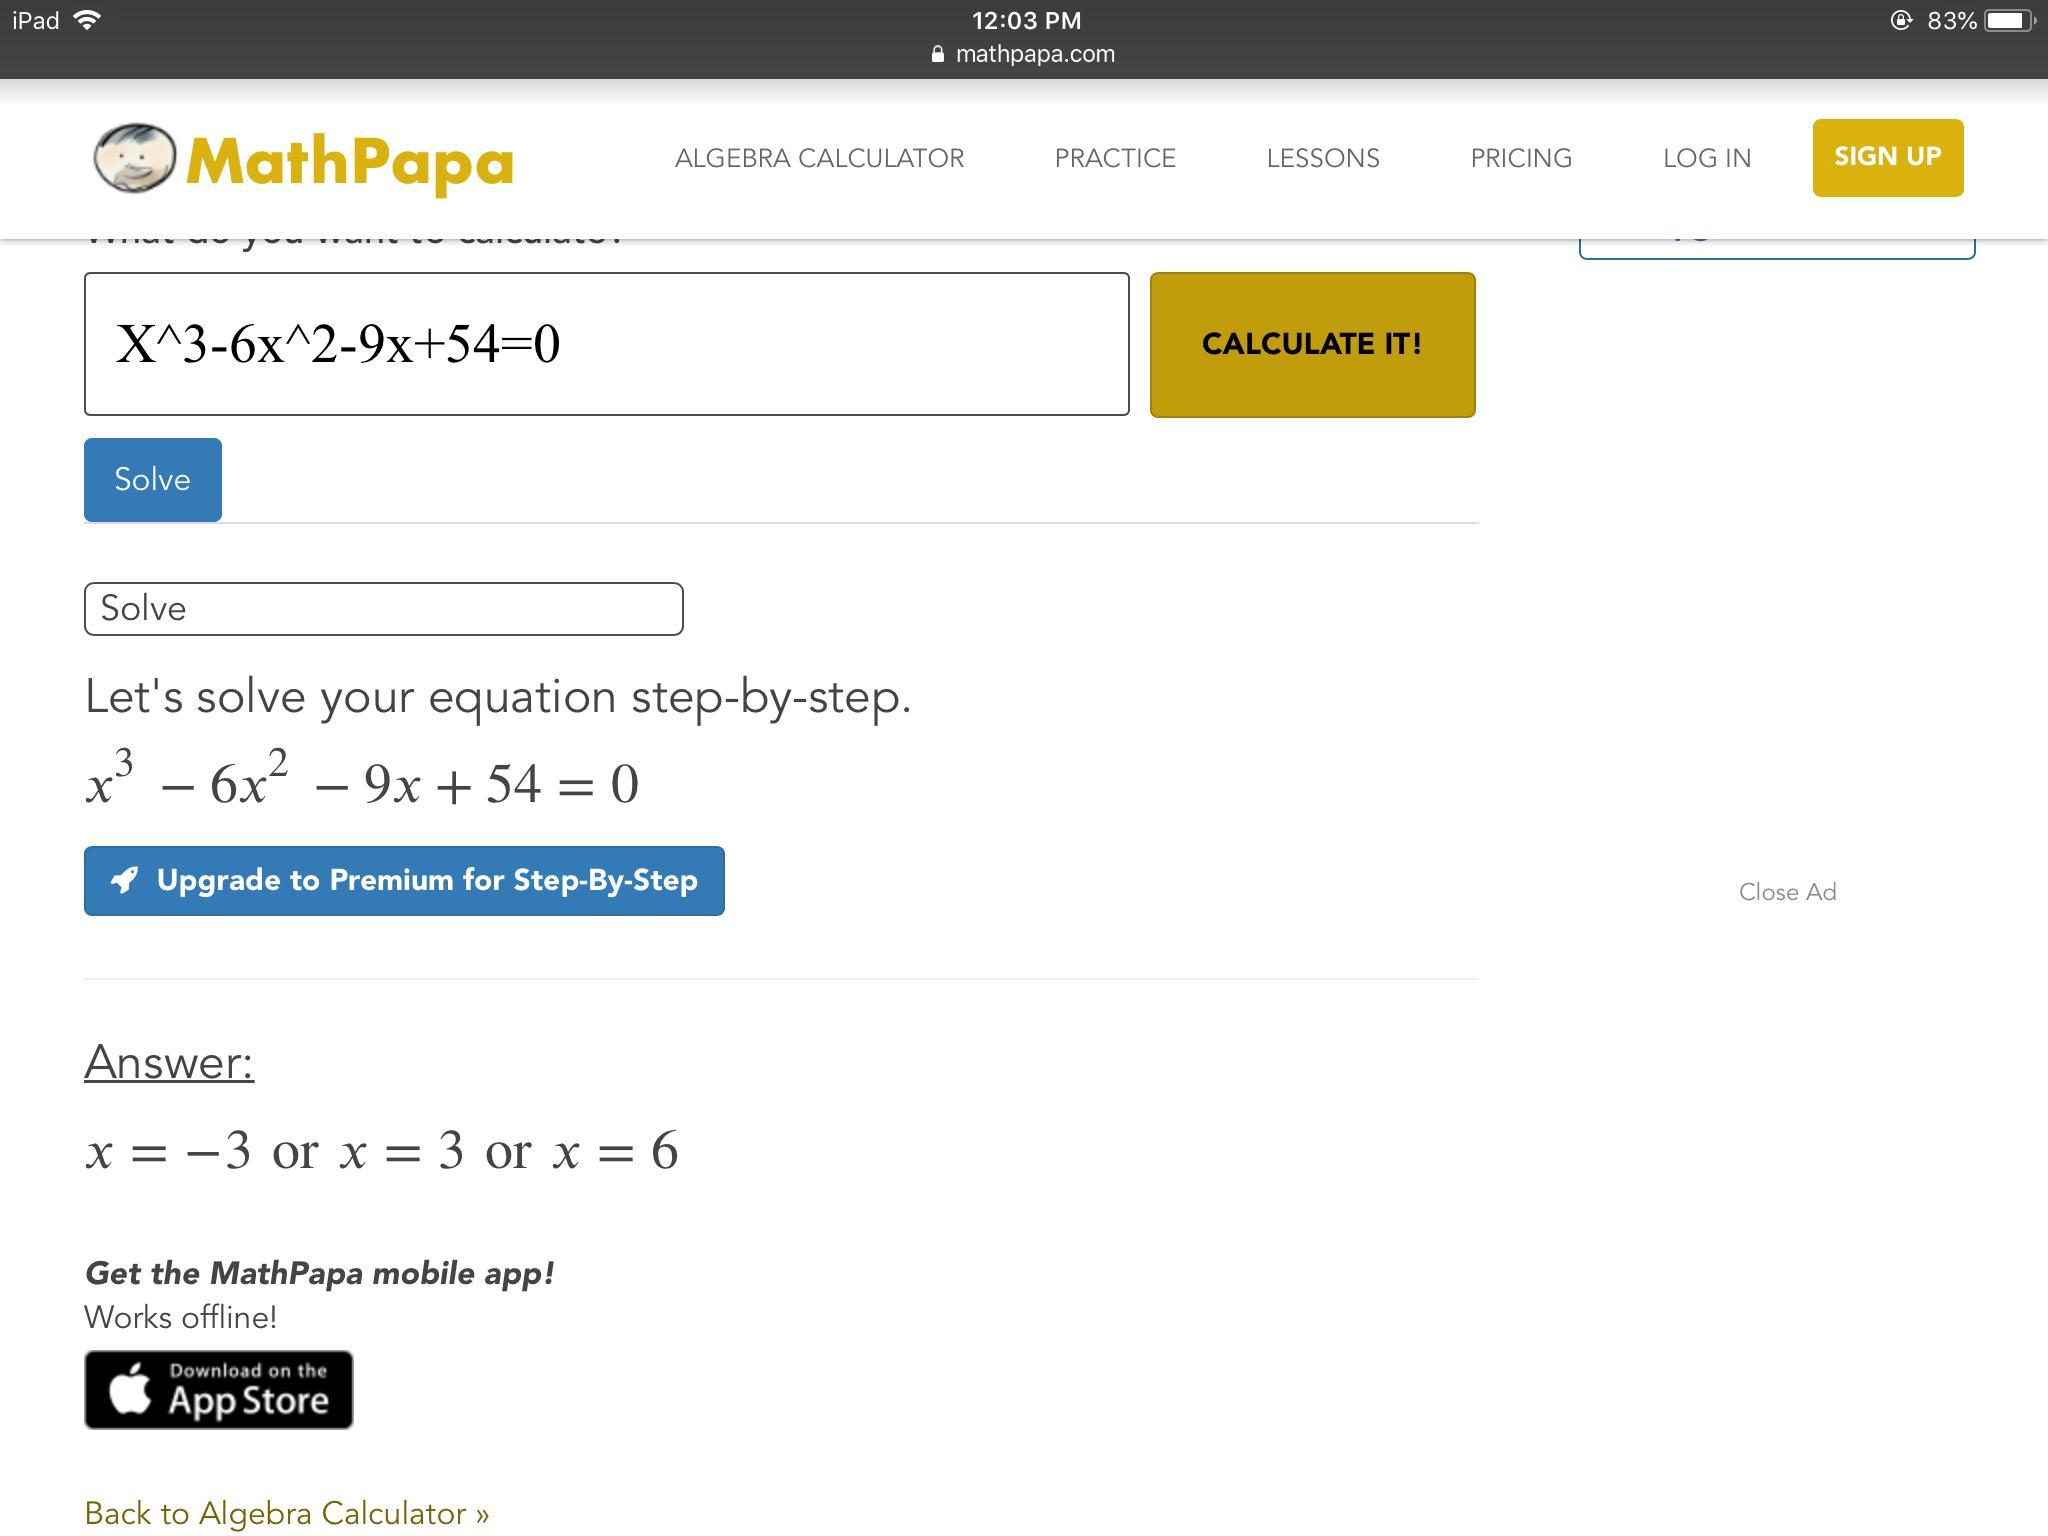The height and width of the screenshot is (1536, 2048).
Task: Tap the Apple logo on App Store badge
Action: pyautogui.click(x=130, y=1389)
